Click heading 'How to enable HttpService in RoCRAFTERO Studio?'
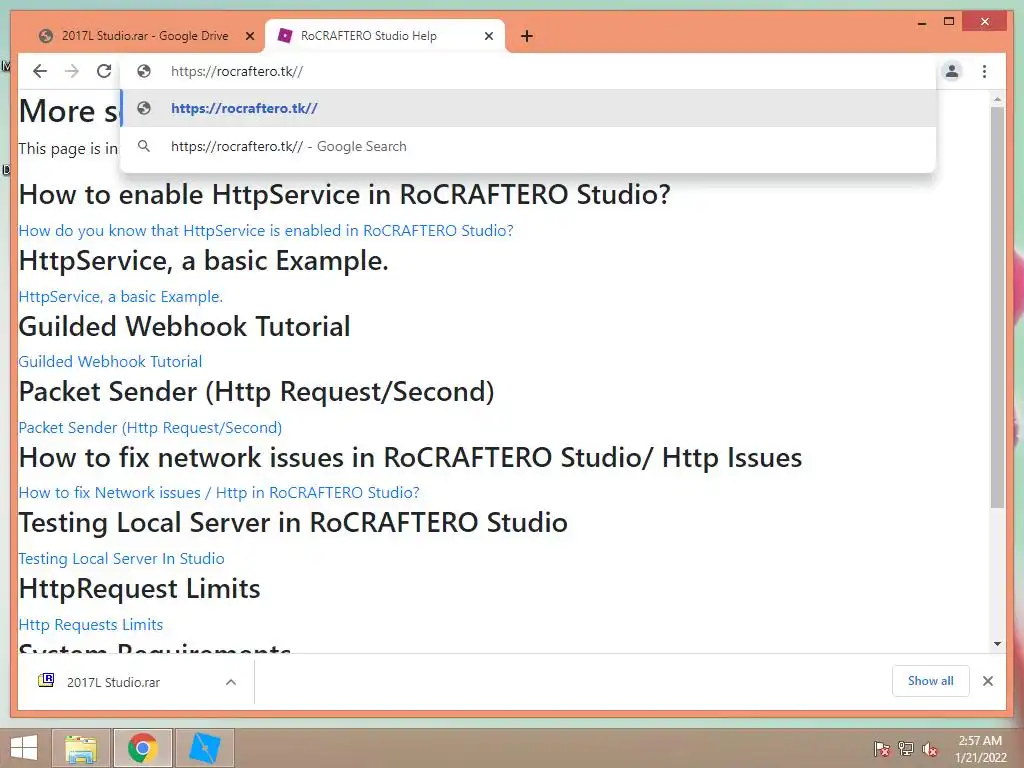 (345, 195)
